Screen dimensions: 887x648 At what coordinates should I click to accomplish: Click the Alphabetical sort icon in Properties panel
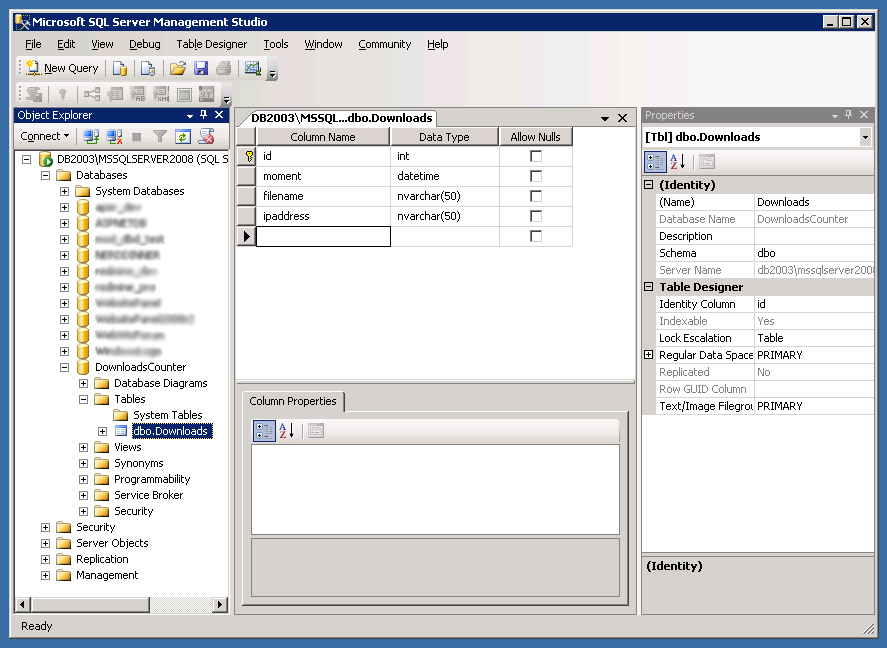678,162
